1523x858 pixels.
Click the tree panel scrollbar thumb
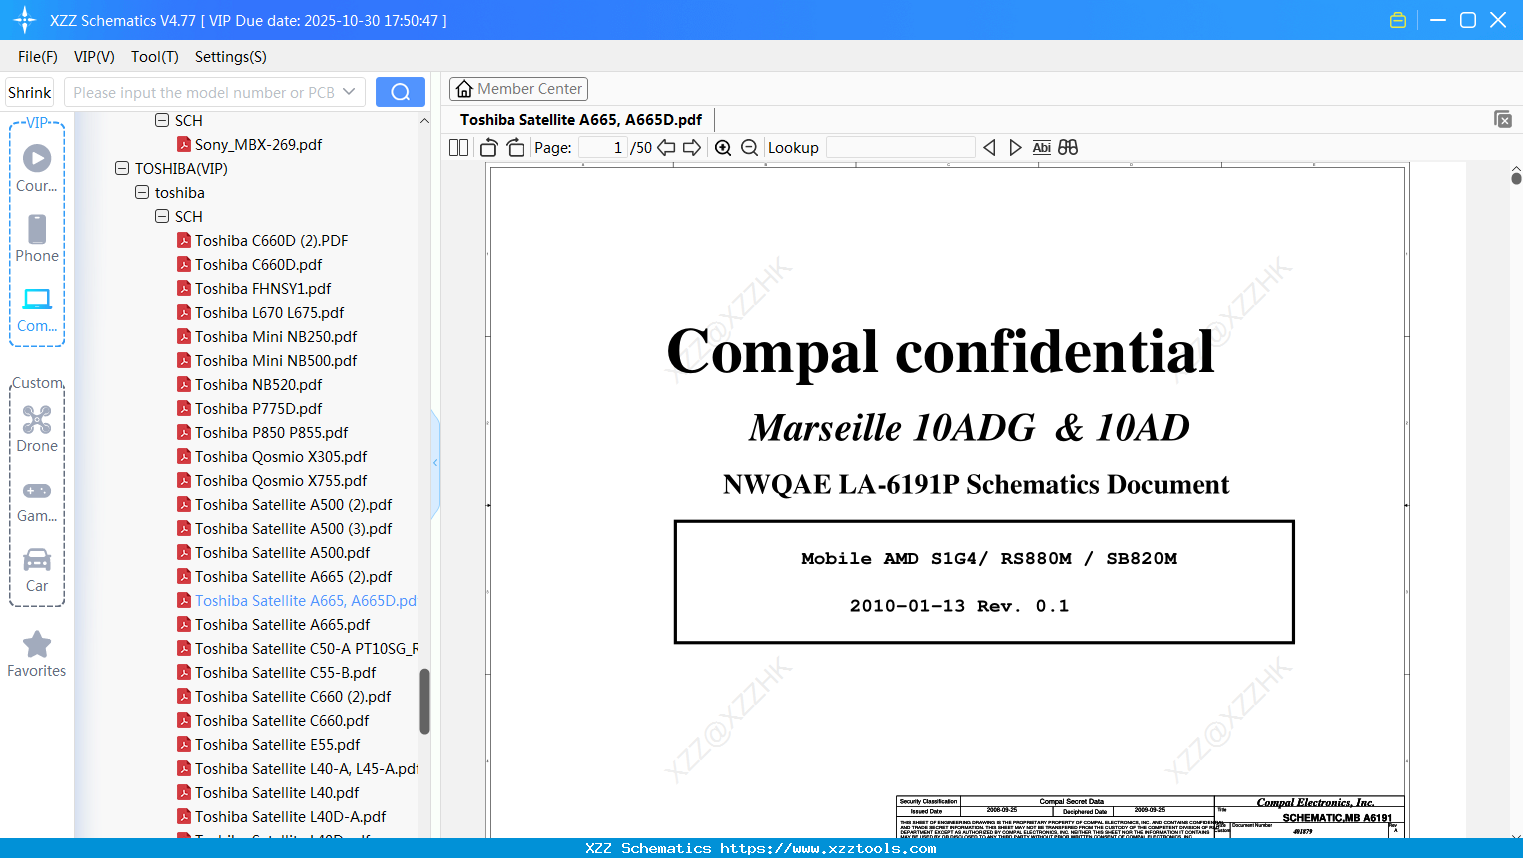[x=424, y=701]
